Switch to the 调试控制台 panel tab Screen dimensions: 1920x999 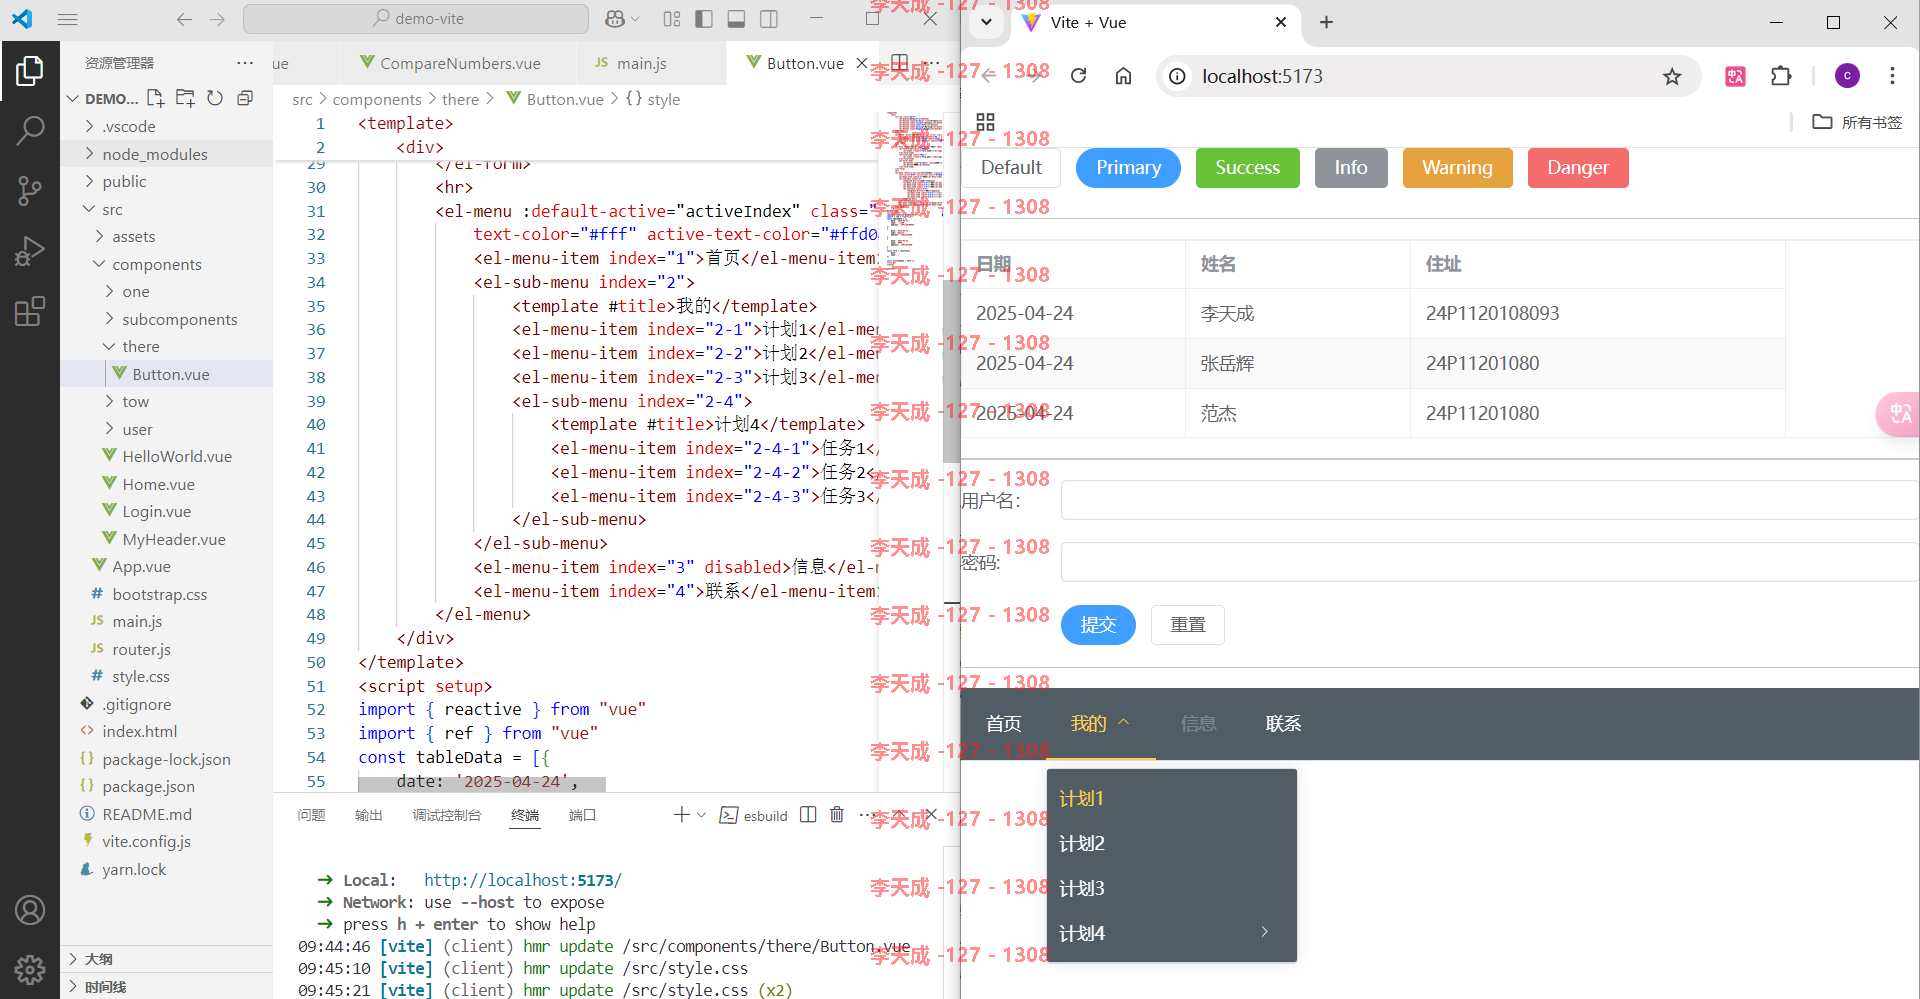(447, 815)
